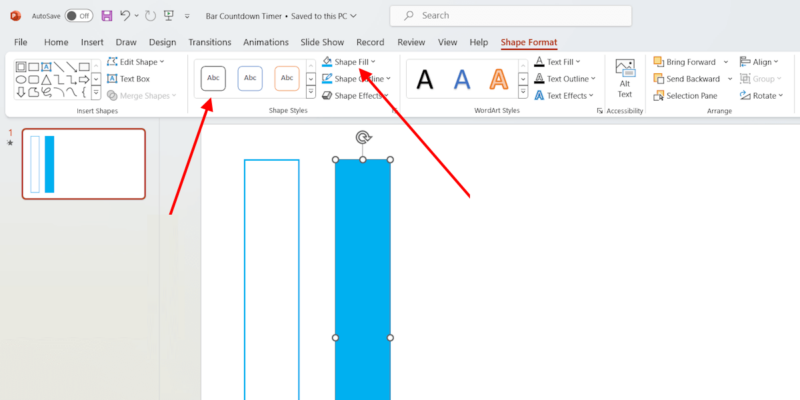
Task: Apply the blue WordArt style
Action: click(462, 80)
